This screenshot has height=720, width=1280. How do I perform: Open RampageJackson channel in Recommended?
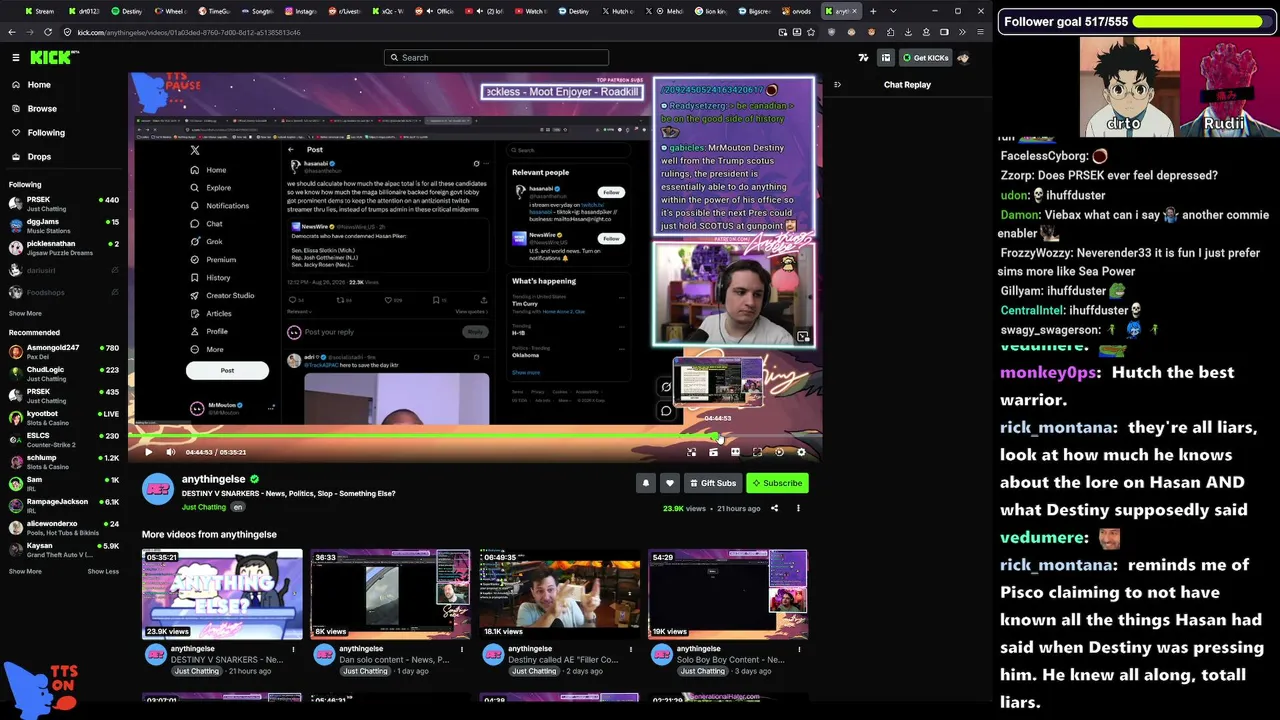point(63,505)
